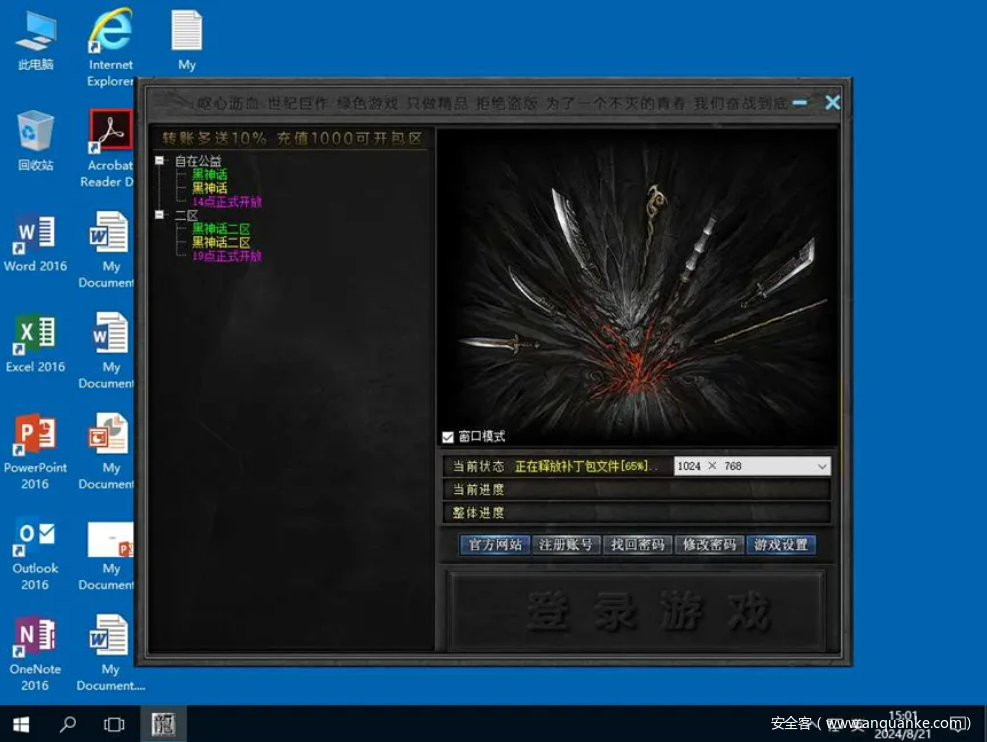Screen dimensions: 987x742
Task: Open the 回收站 recycle bin icon
Action: [x=35, y=141]
